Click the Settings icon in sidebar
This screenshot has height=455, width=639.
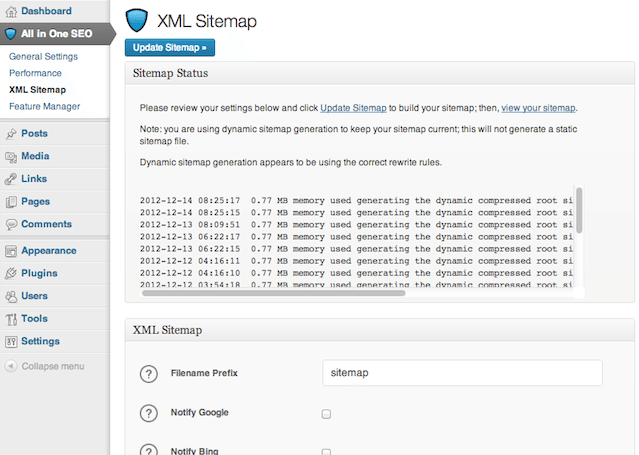[x=11, y=342]
